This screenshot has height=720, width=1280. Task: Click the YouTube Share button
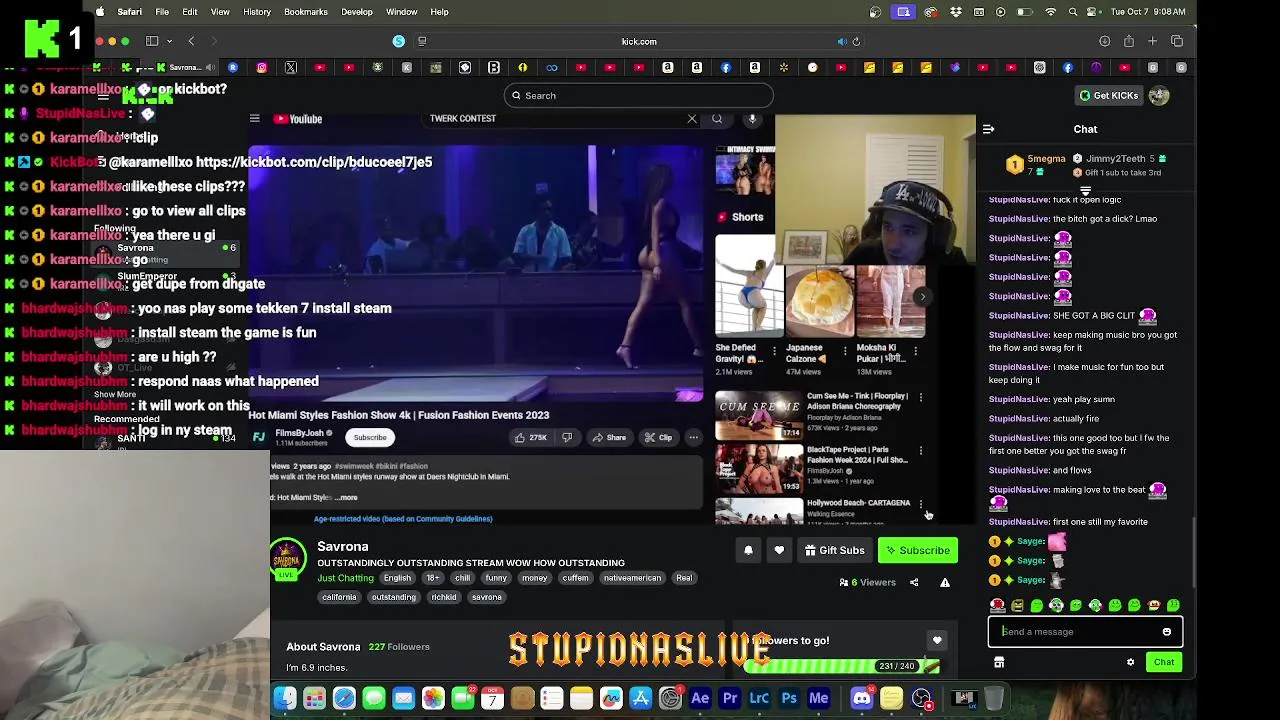609,437
